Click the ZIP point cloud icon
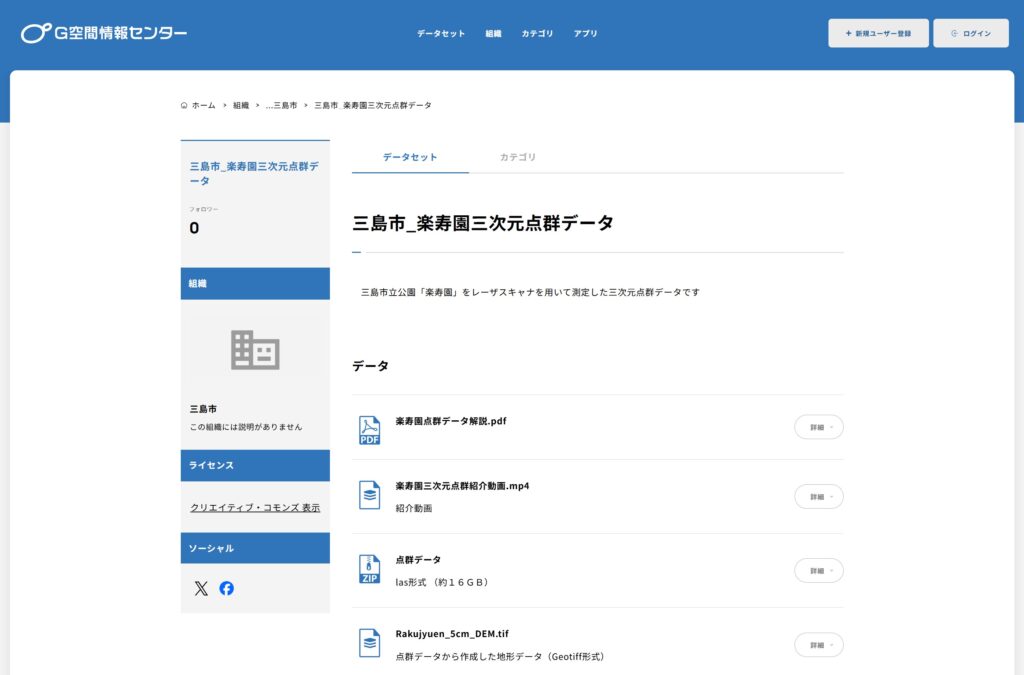This screenshot has width=1024, height=675. coord(370,569)
